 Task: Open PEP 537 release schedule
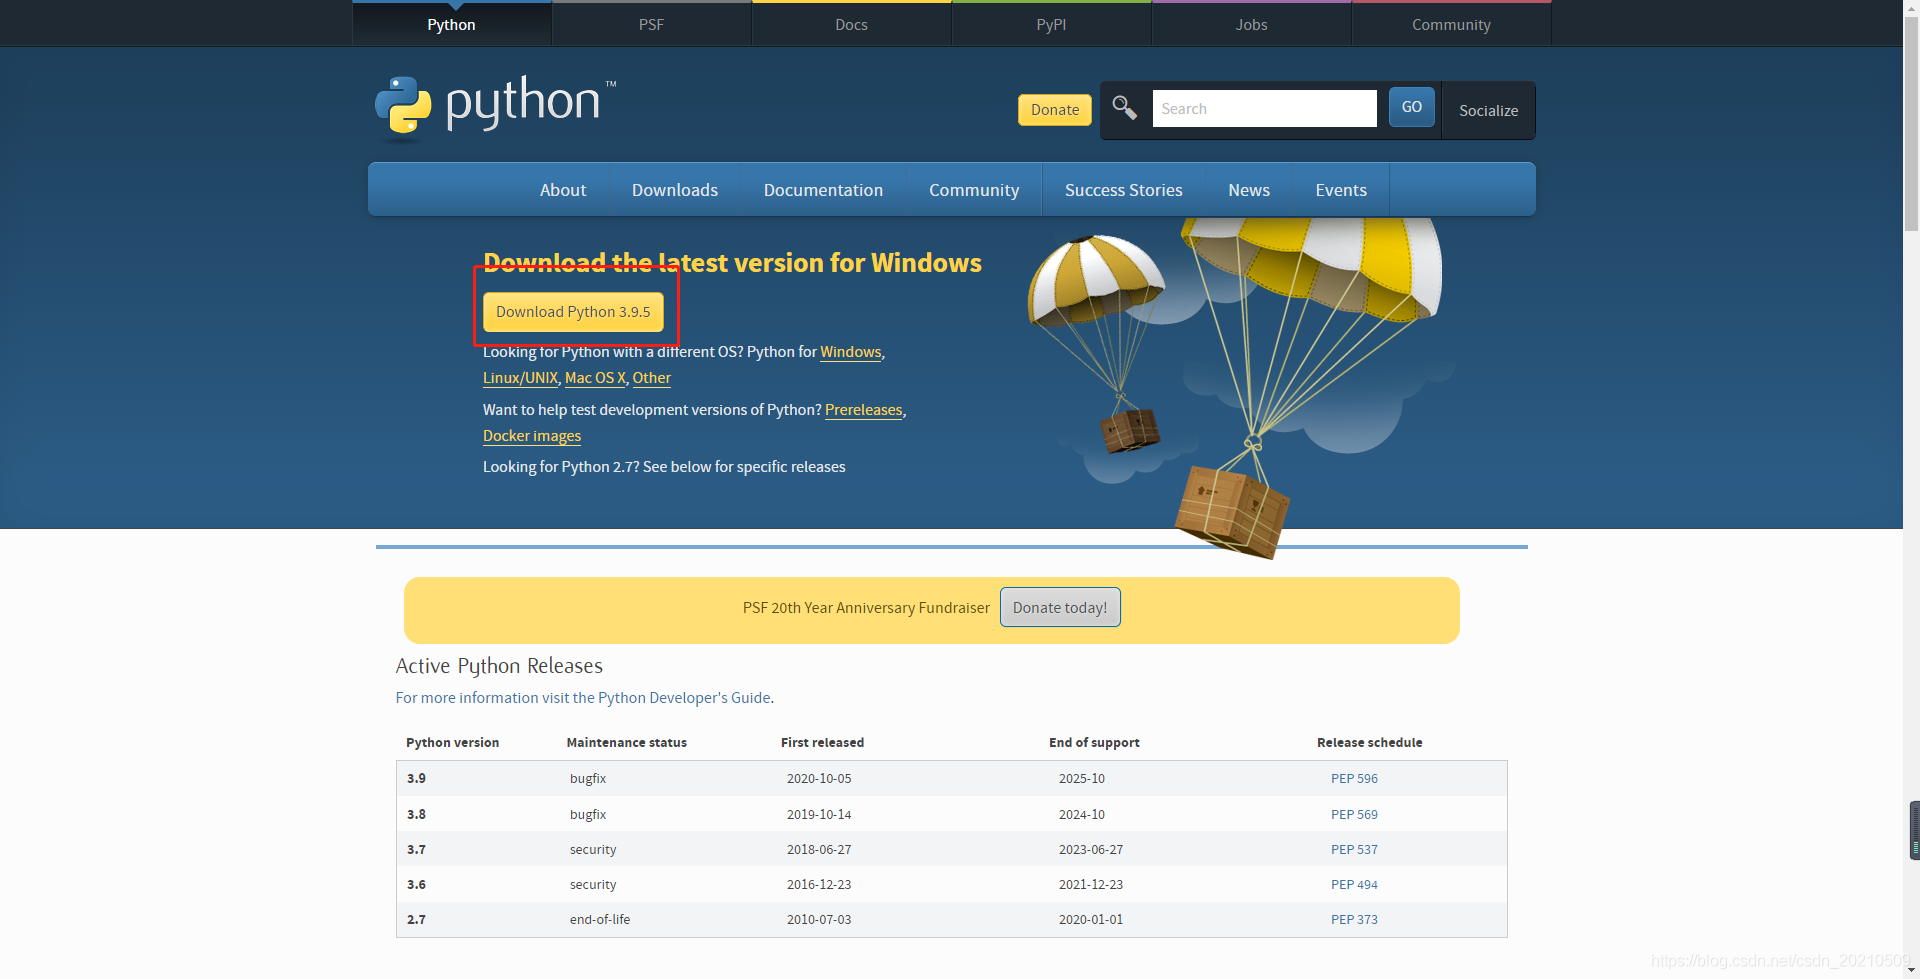(x=1354, y=850)
